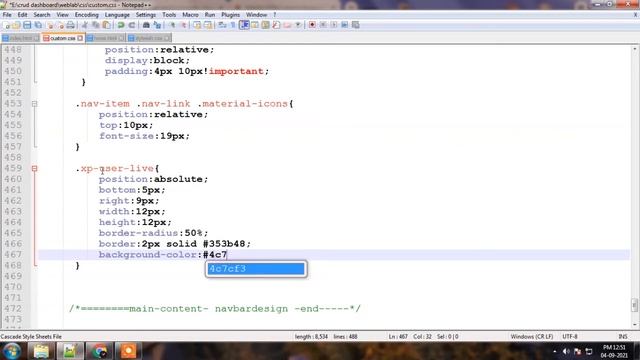Open the Encoding menu
Viewport: 640px width, 360px height.
(x=87, y=15)
